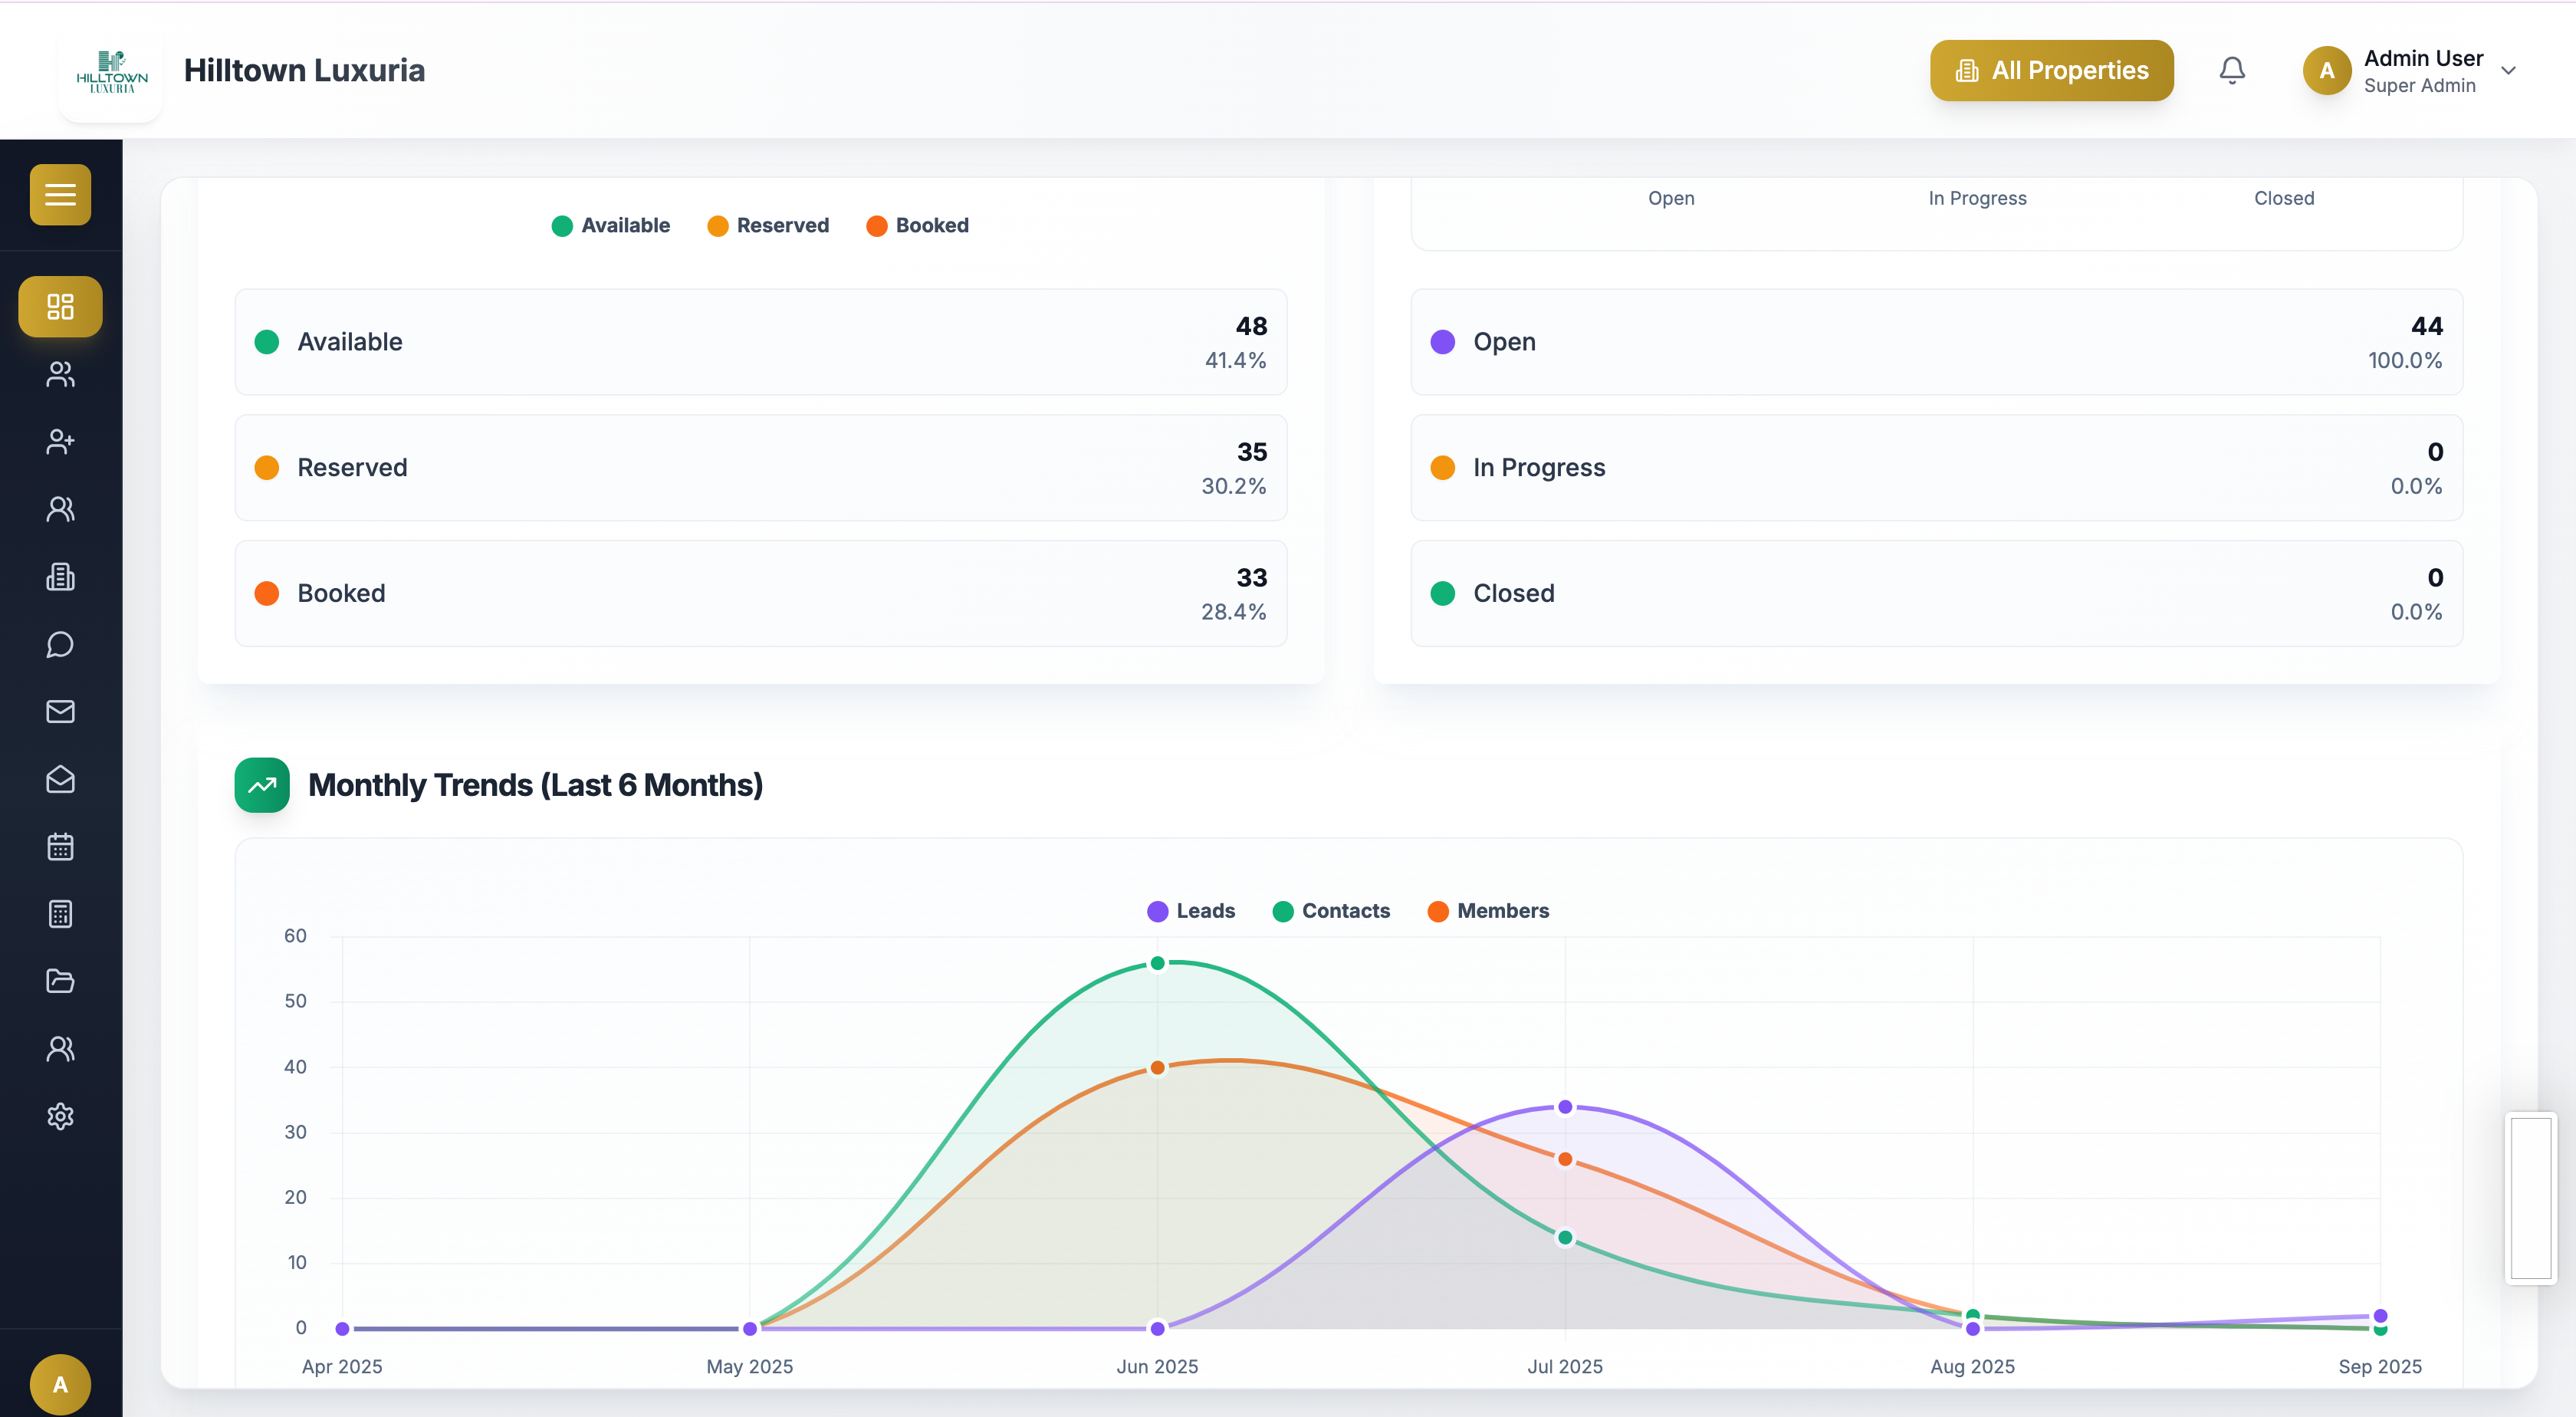
Task: Click the notification bell icon
Action: click(x=2232, y=70)
